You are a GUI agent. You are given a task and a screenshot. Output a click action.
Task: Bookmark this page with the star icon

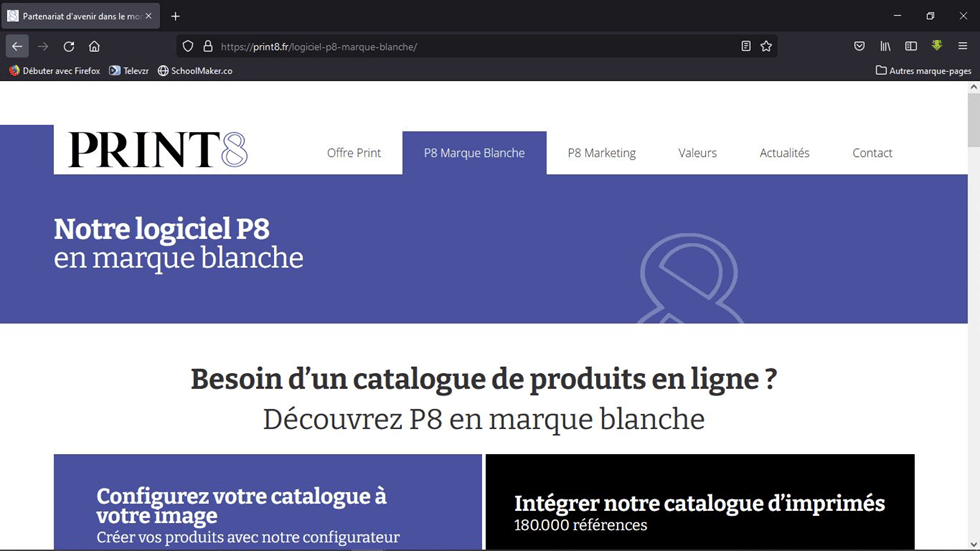point(766,46)
